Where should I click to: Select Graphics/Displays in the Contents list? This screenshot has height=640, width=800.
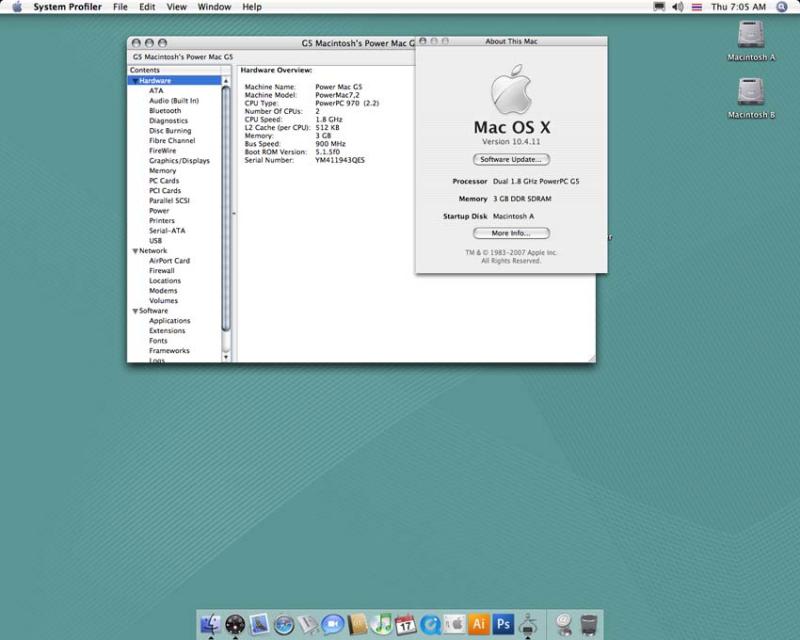point(179,161)
